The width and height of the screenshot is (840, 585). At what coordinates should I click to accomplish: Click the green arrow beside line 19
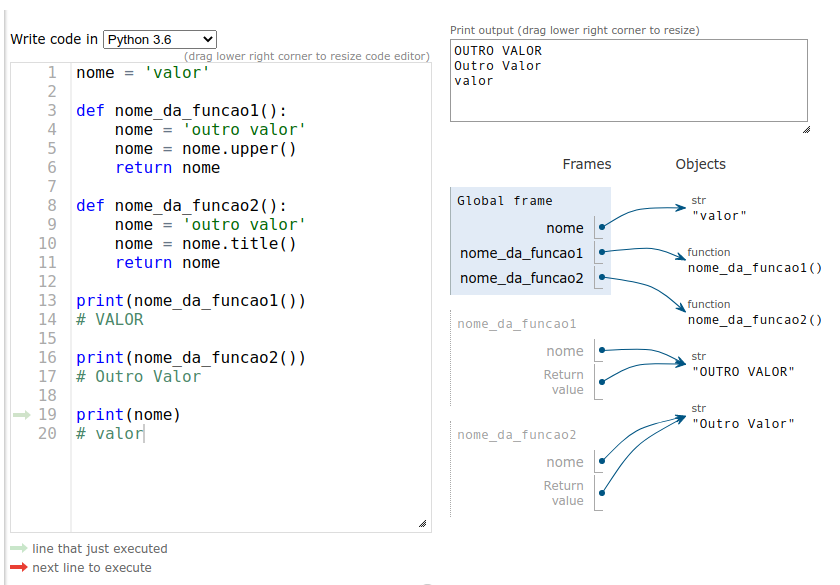22,415
